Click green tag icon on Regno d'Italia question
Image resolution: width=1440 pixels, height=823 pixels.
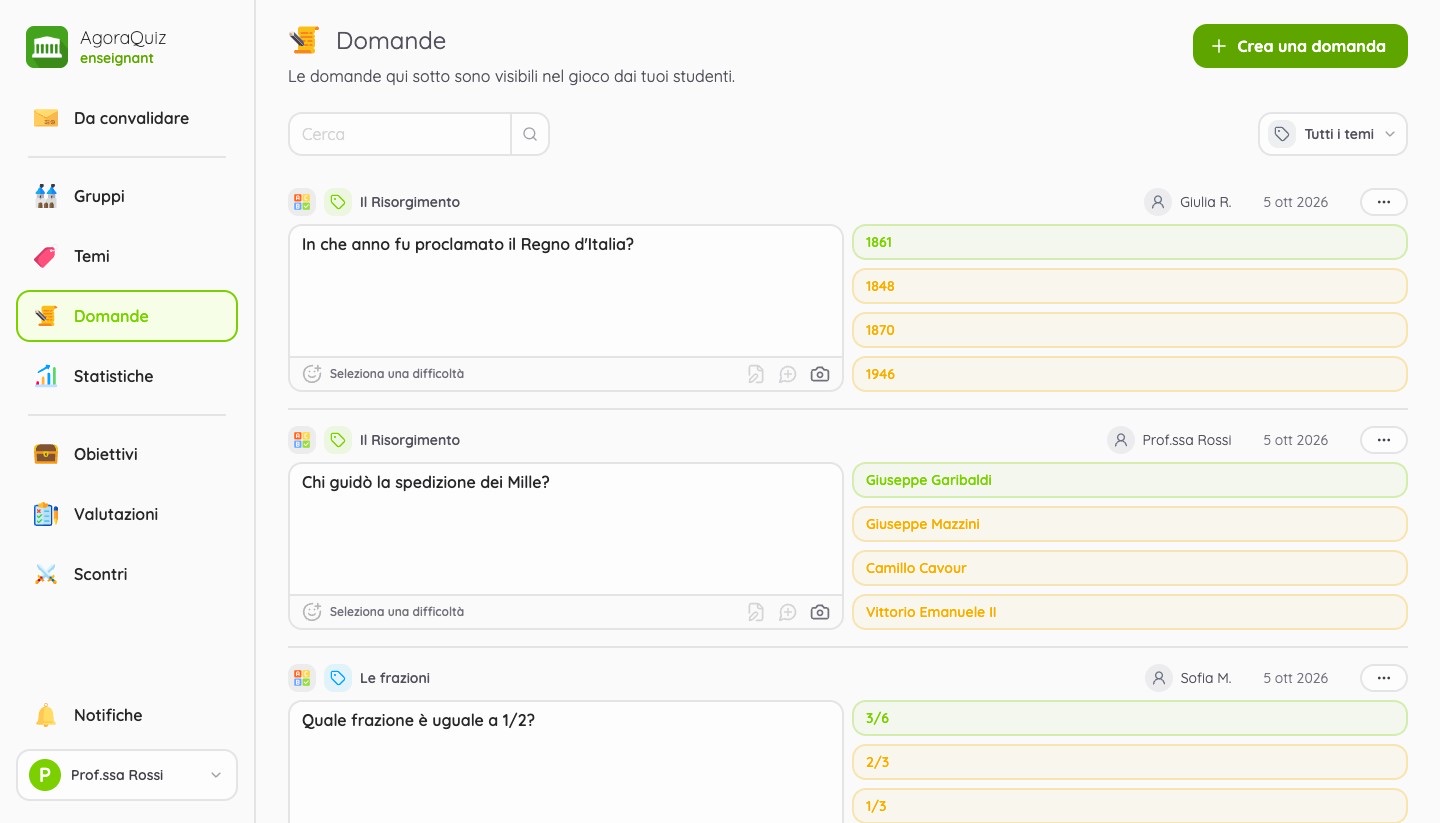pos(338,202)
